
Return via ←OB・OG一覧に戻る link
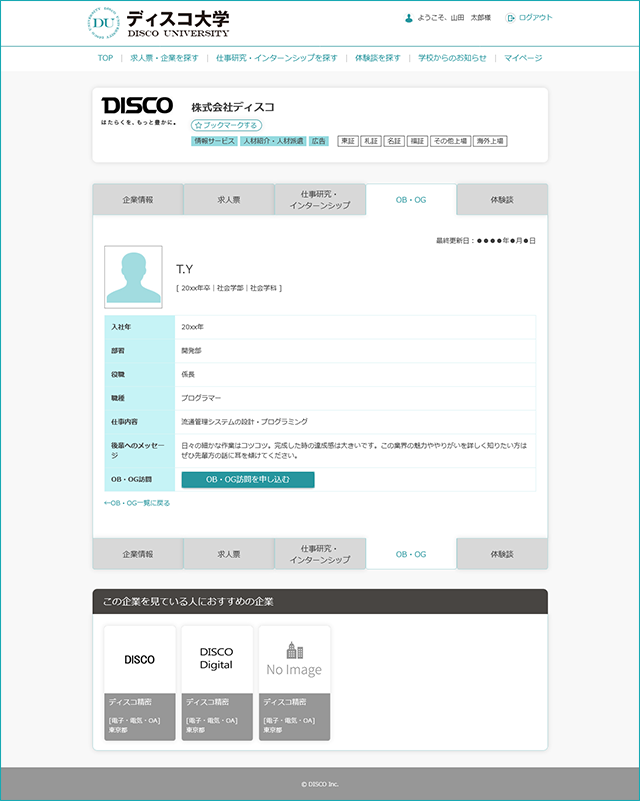(137, 503)
